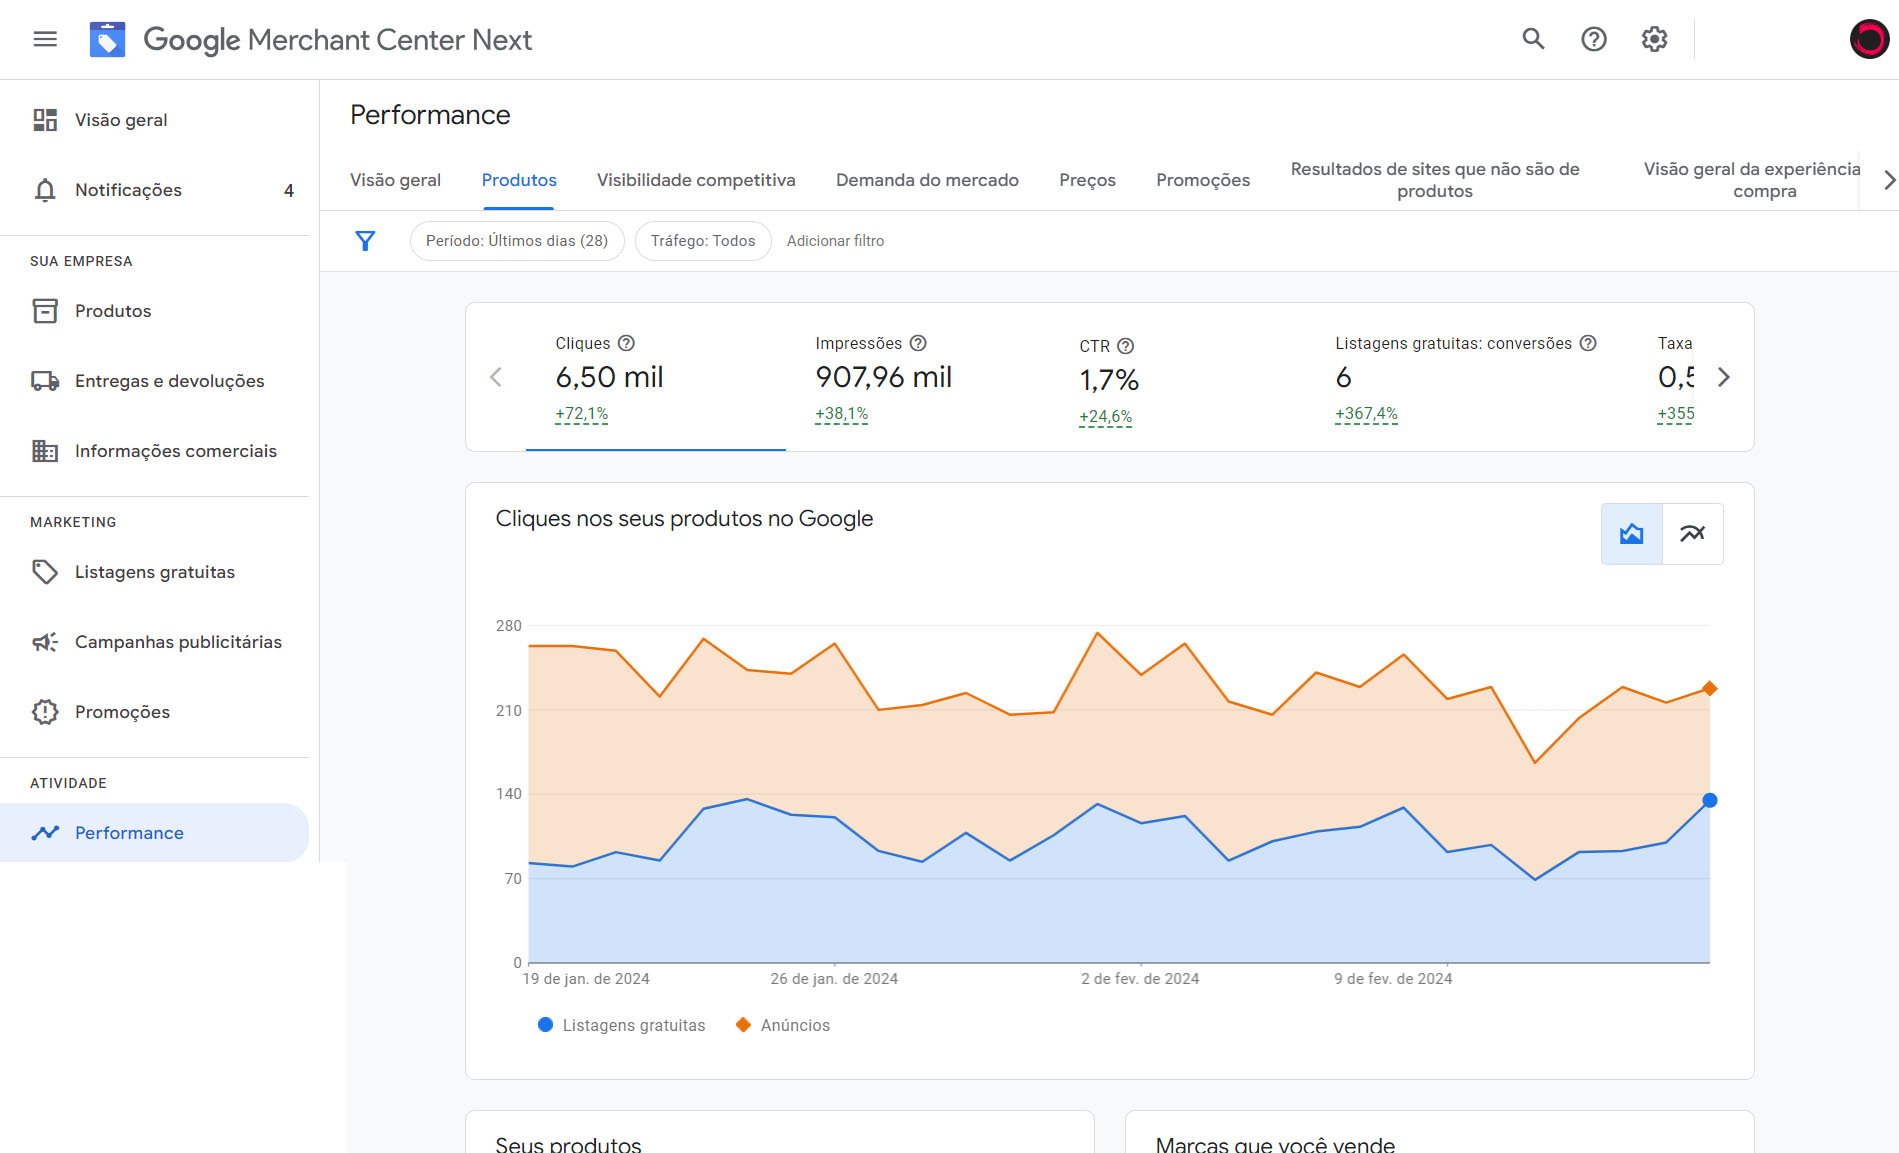Show help info for Impressões metric
1899x1153 pixels.
[x=918, y=343]
